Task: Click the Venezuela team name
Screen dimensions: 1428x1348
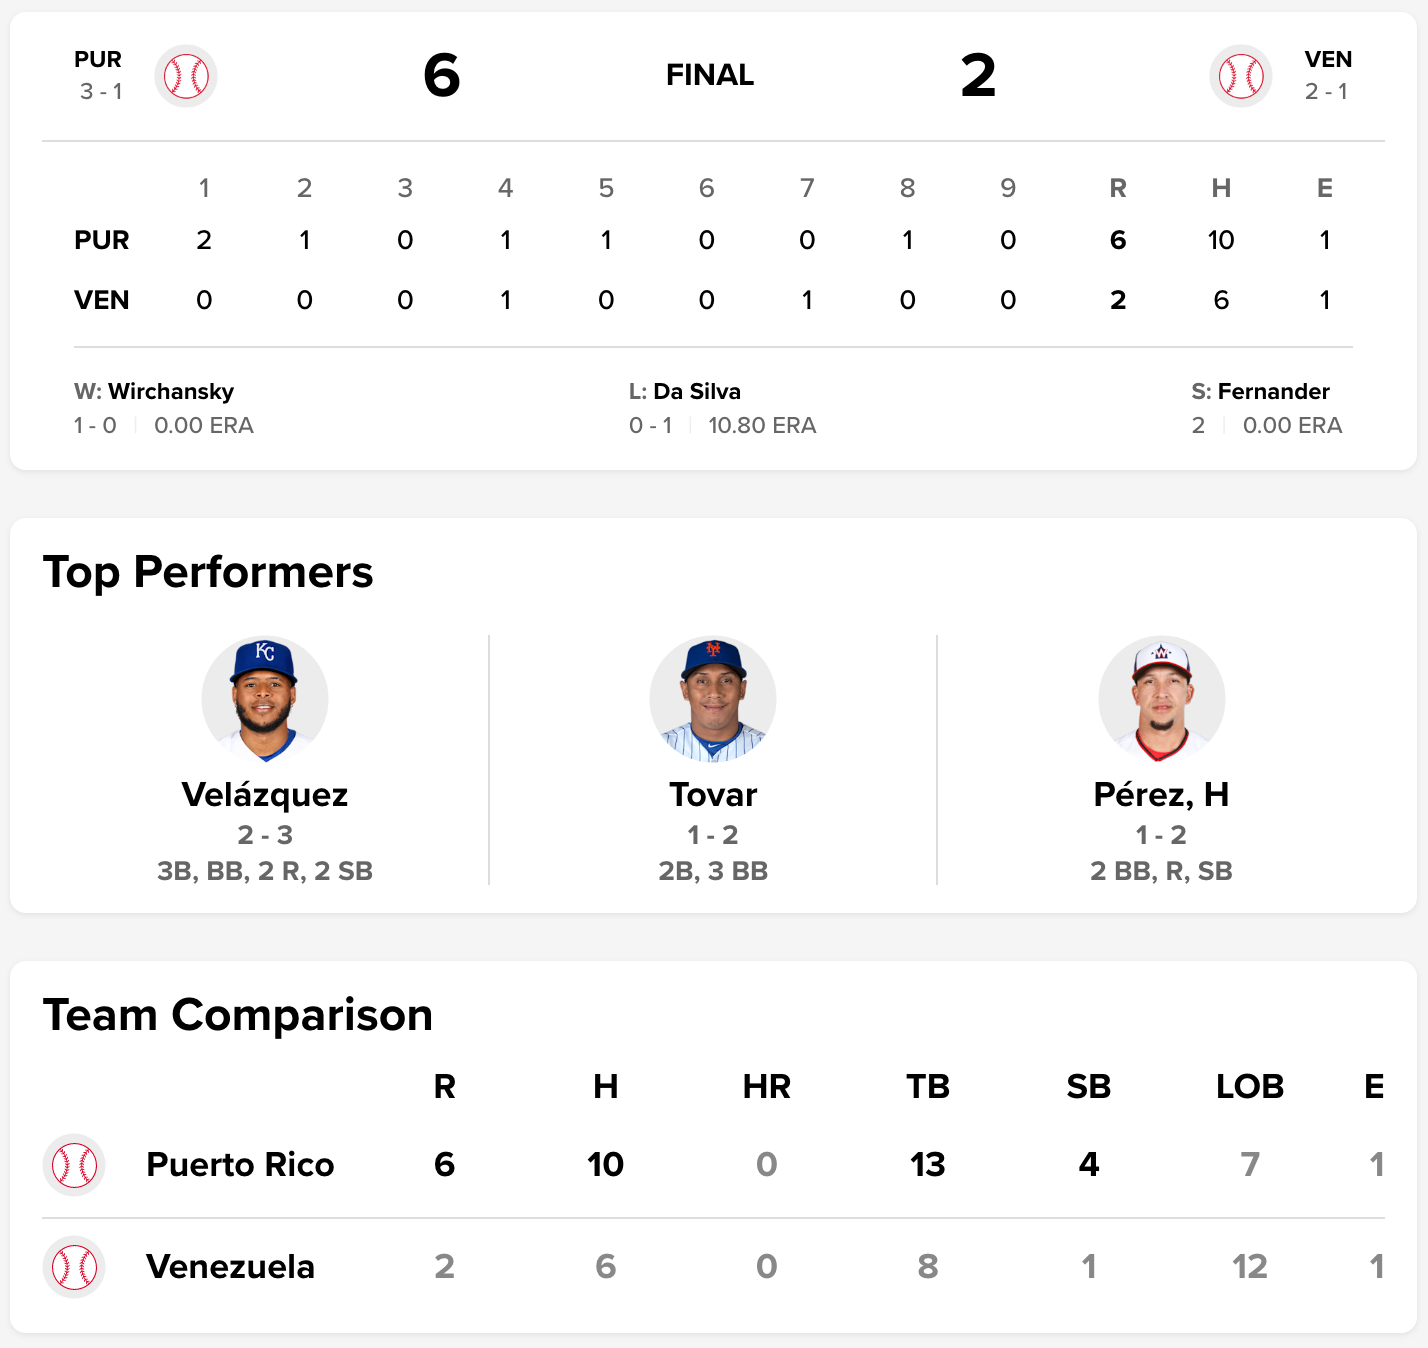Action: (x=230, y=1267)
